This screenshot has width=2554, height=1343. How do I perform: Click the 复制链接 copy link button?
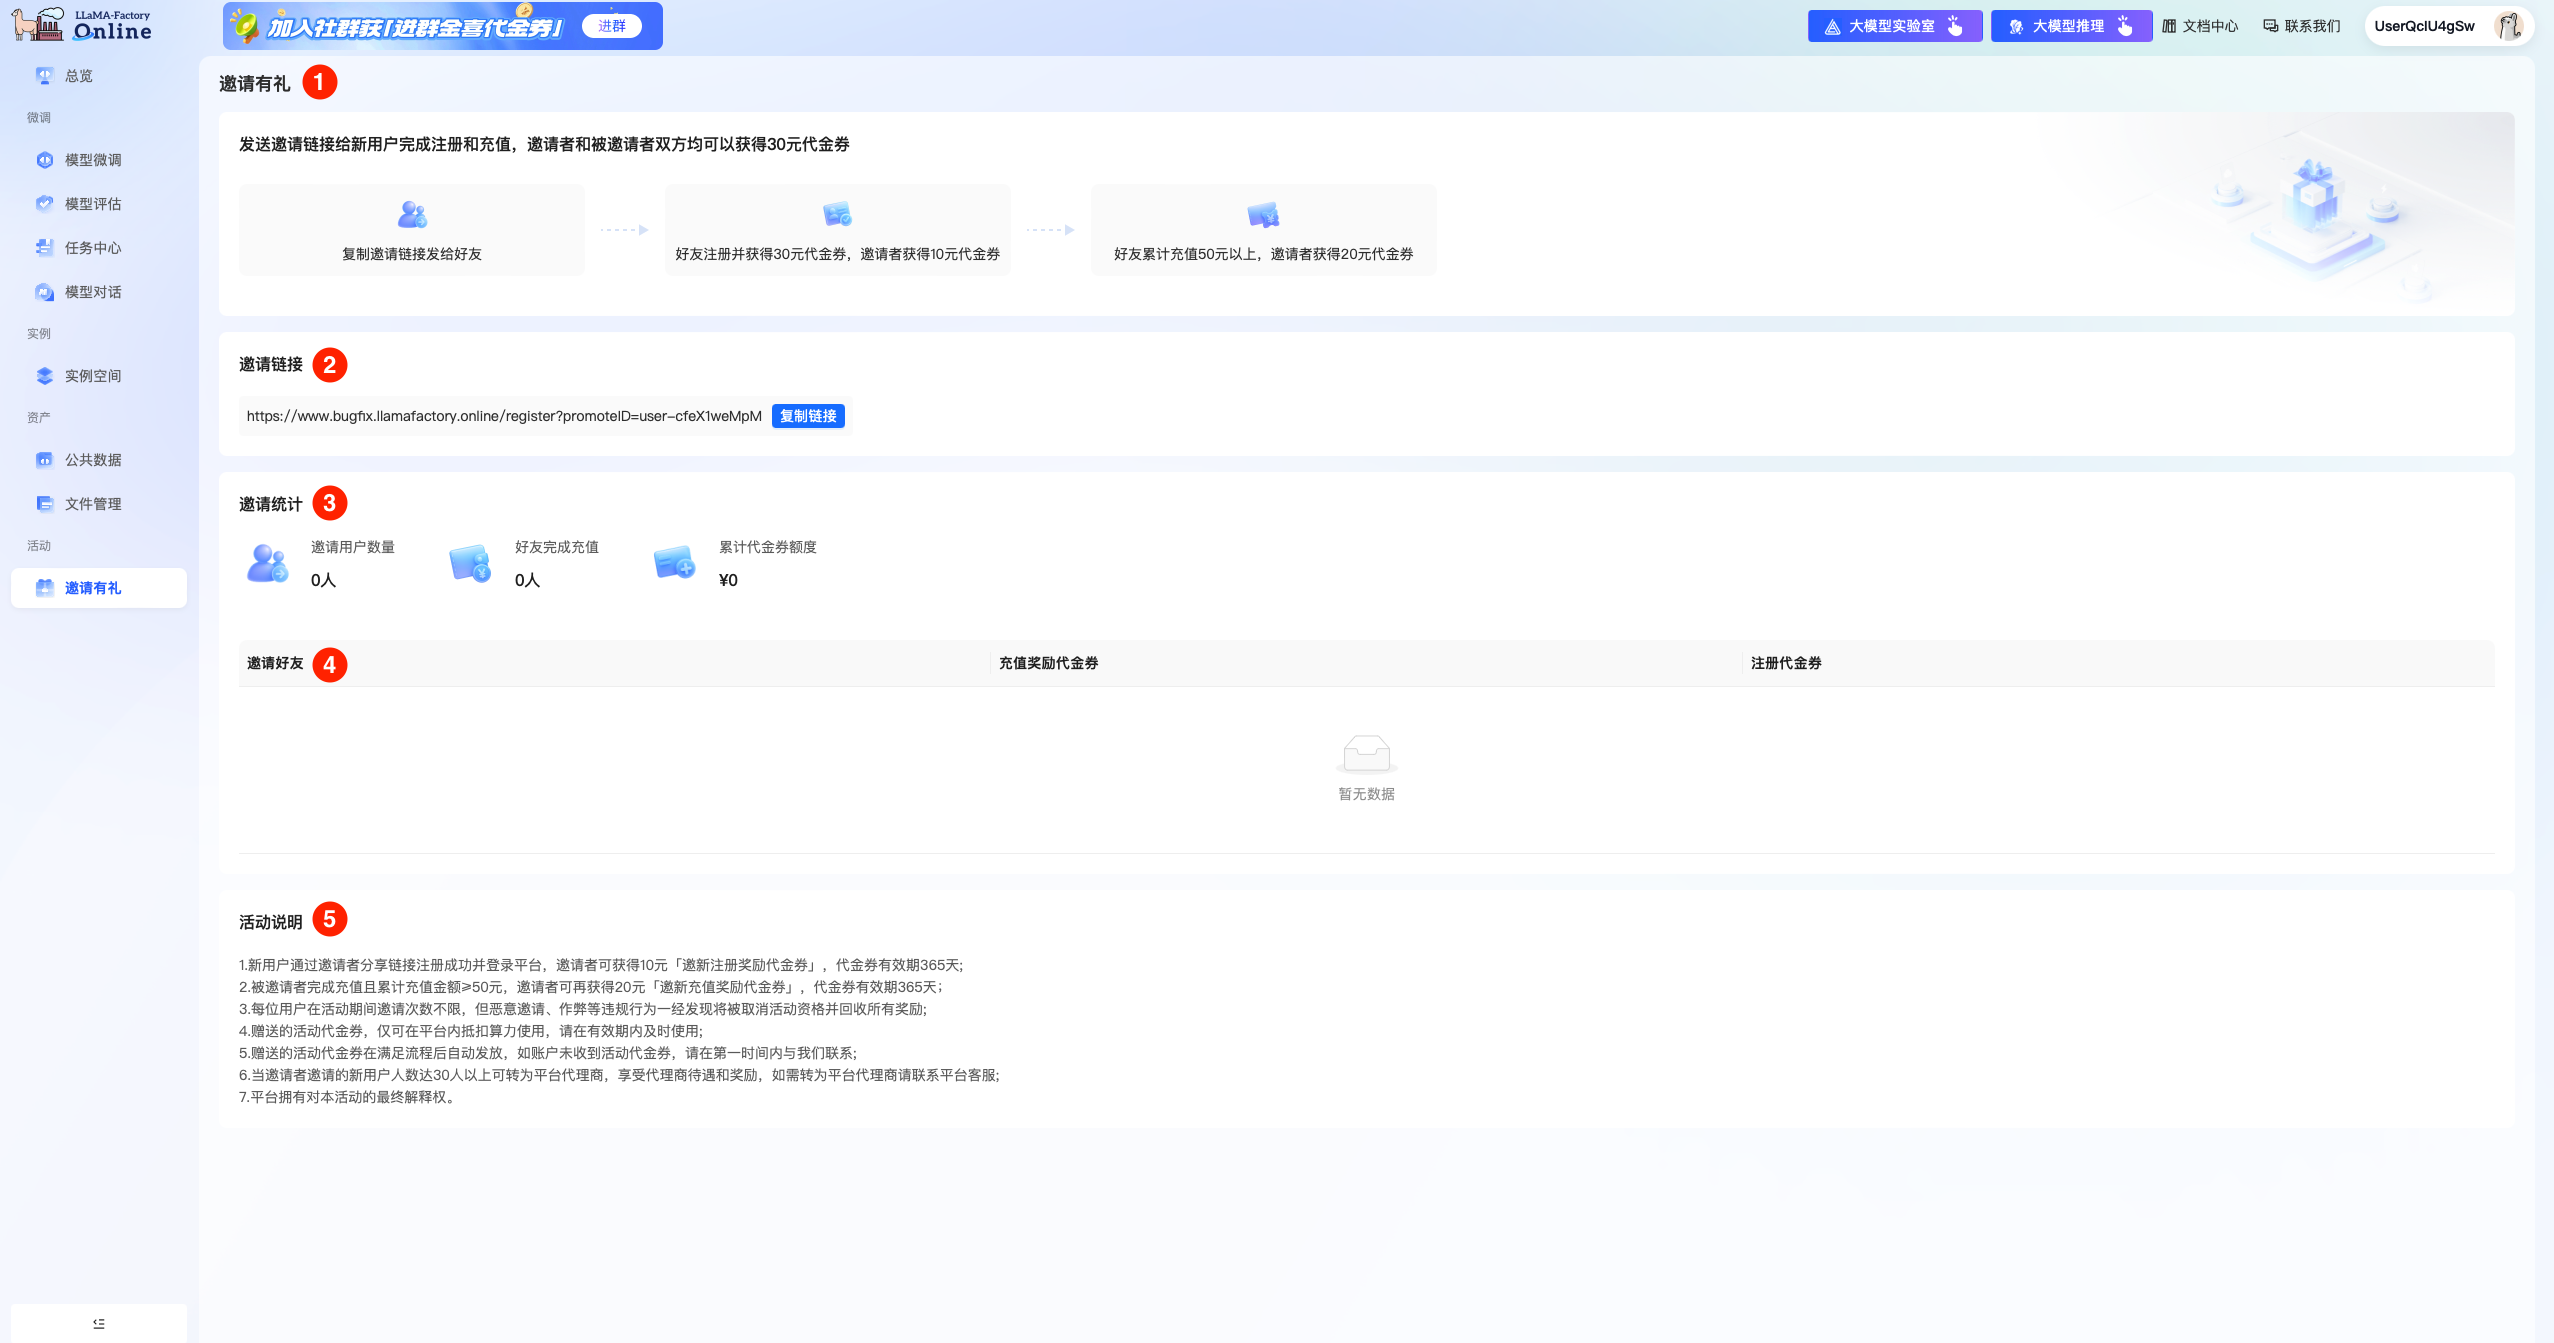(808, 416)
